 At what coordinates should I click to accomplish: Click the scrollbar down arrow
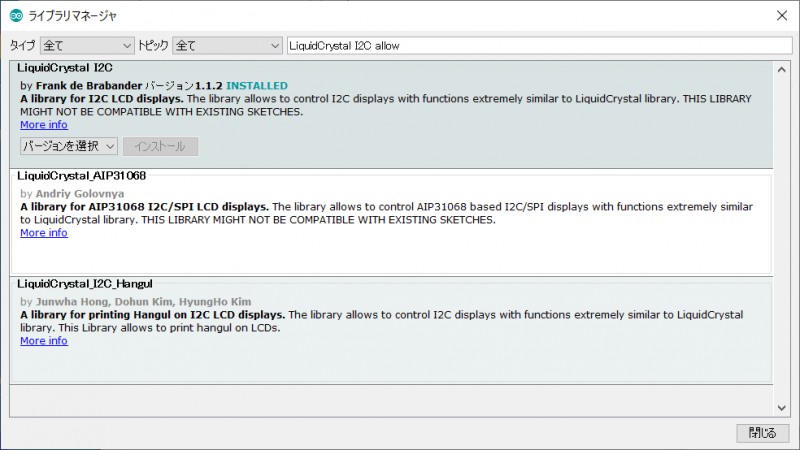tap(782, 407)
